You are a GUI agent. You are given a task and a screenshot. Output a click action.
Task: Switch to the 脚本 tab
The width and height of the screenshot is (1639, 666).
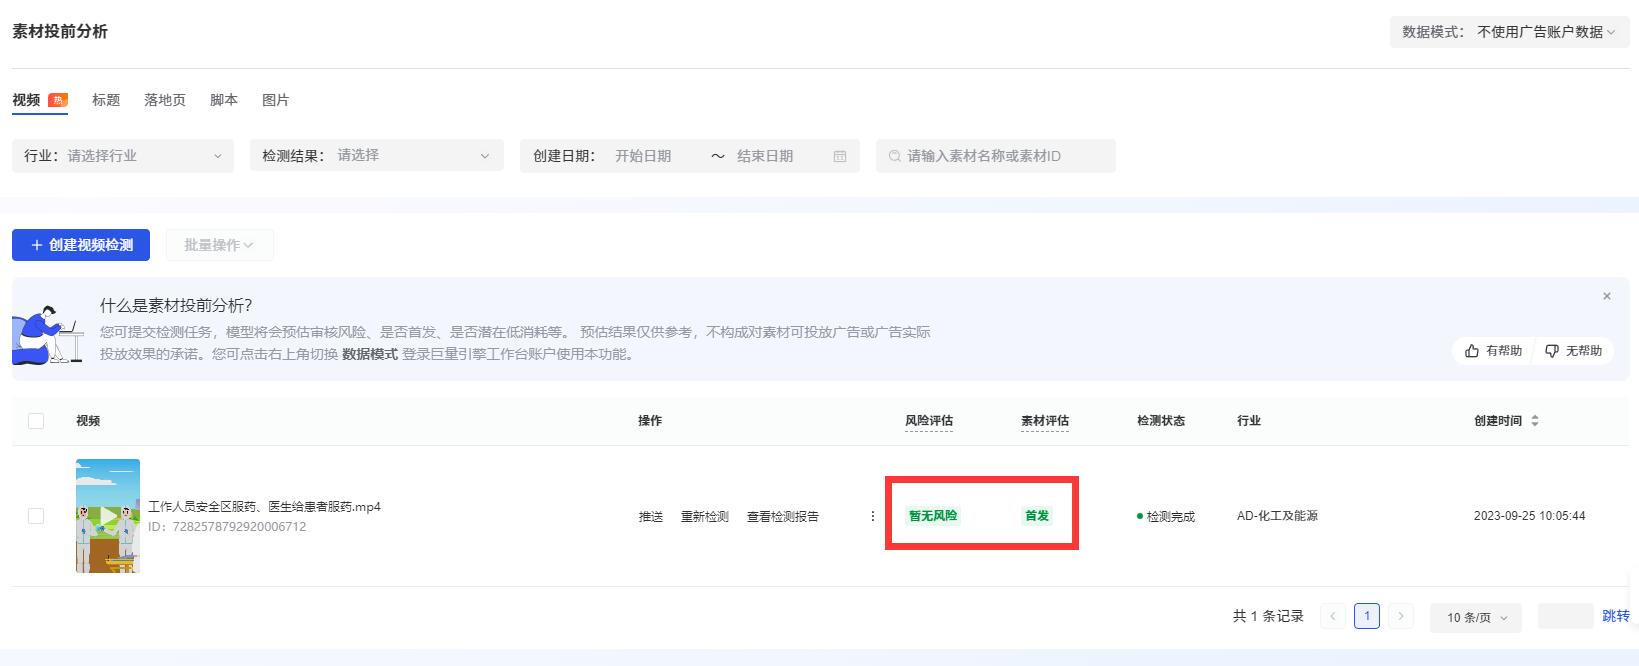[224, 100]
